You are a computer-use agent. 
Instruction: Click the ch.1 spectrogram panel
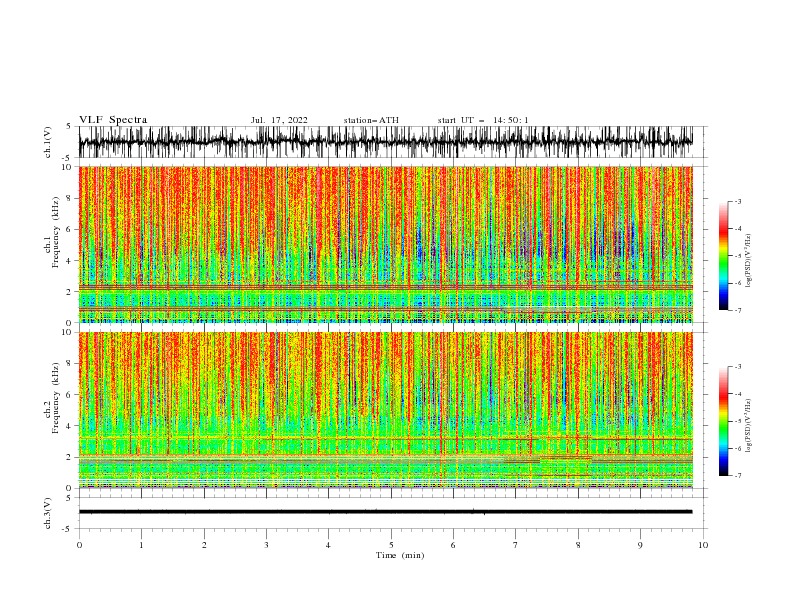tap(385, 244)
